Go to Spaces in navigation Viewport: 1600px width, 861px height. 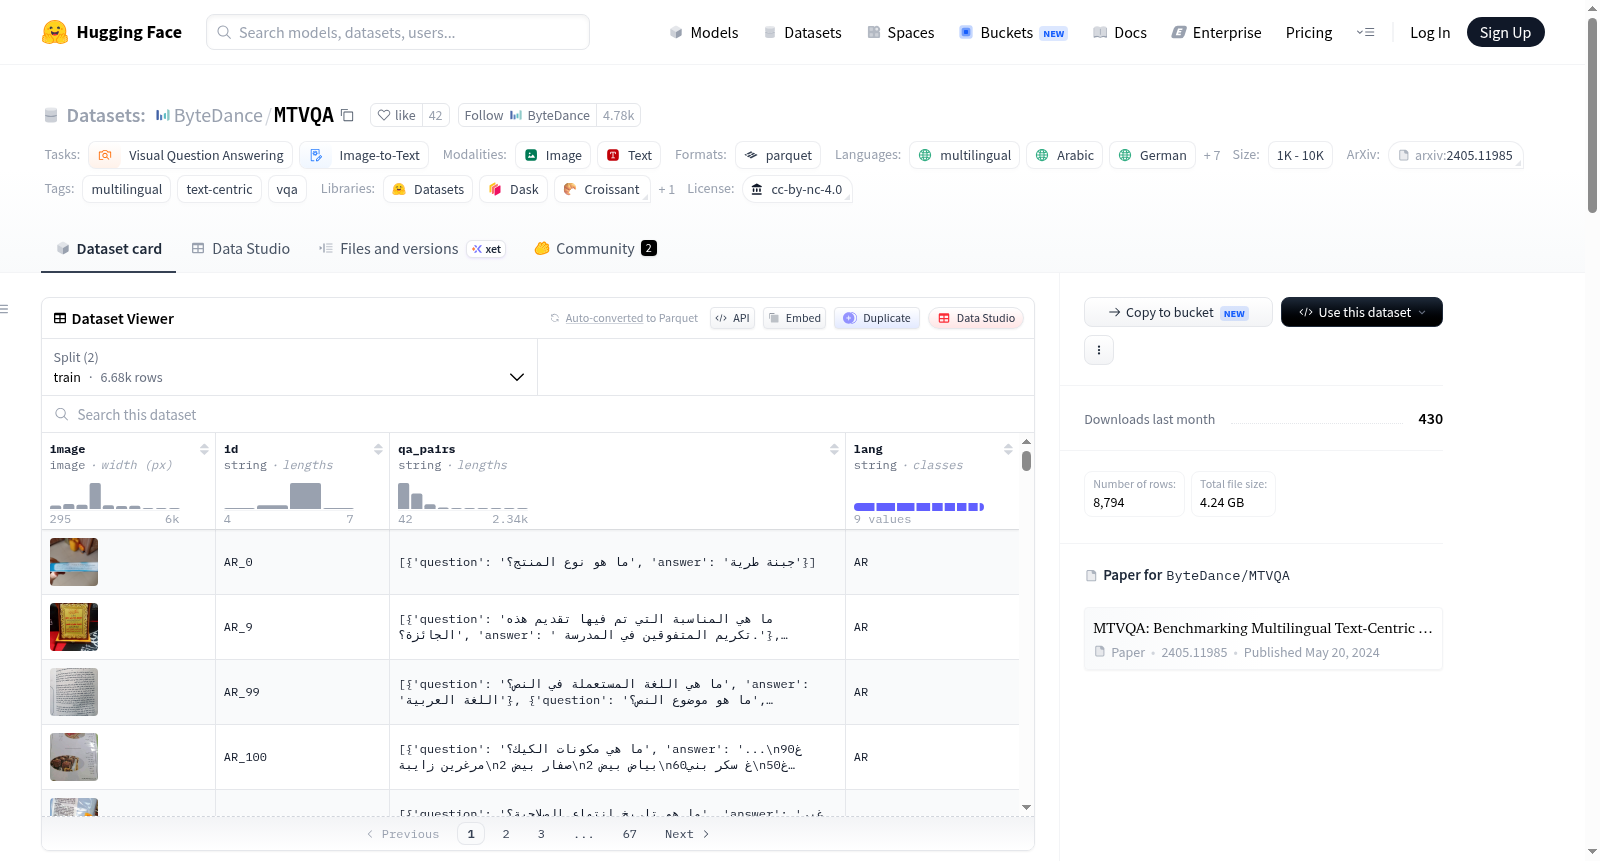point(900,32)
